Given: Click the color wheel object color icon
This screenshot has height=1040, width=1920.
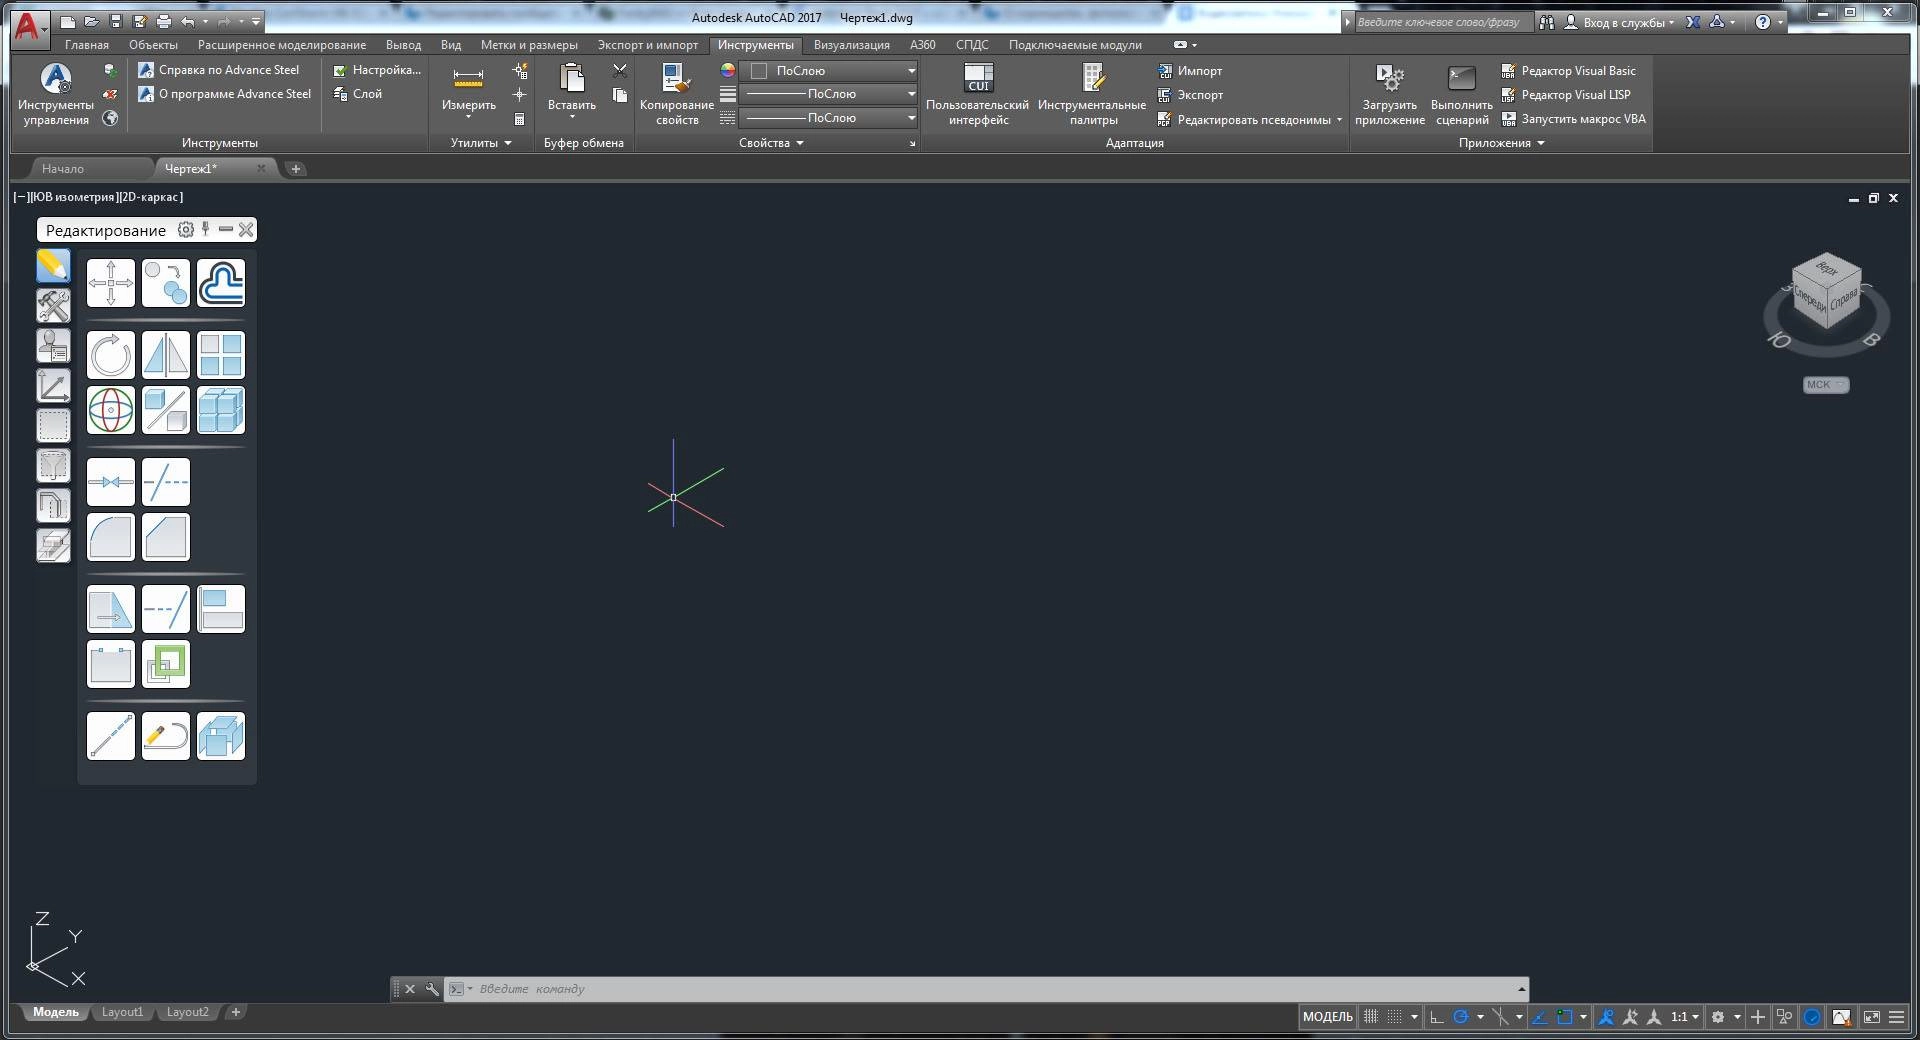Looking at the screenshot, I should tap(728, 70).
